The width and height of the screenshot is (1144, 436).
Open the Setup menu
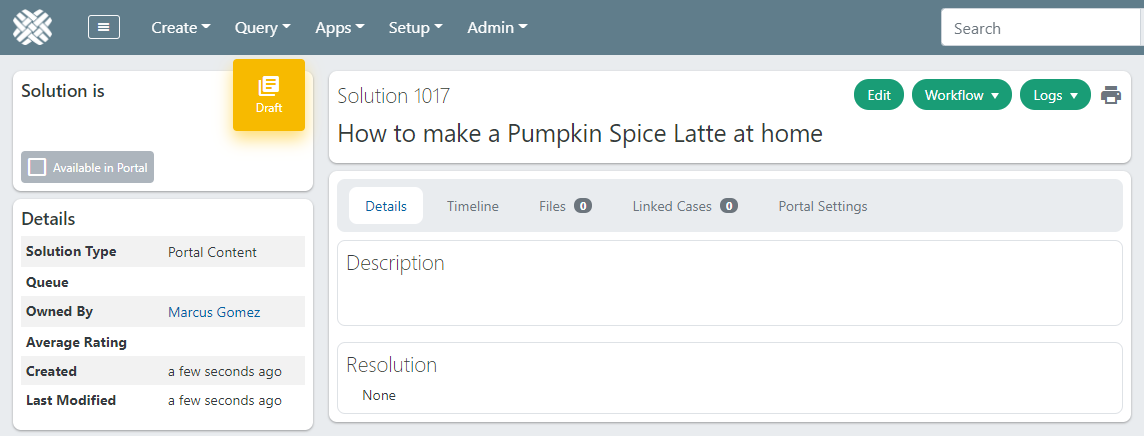pos(415,28)
